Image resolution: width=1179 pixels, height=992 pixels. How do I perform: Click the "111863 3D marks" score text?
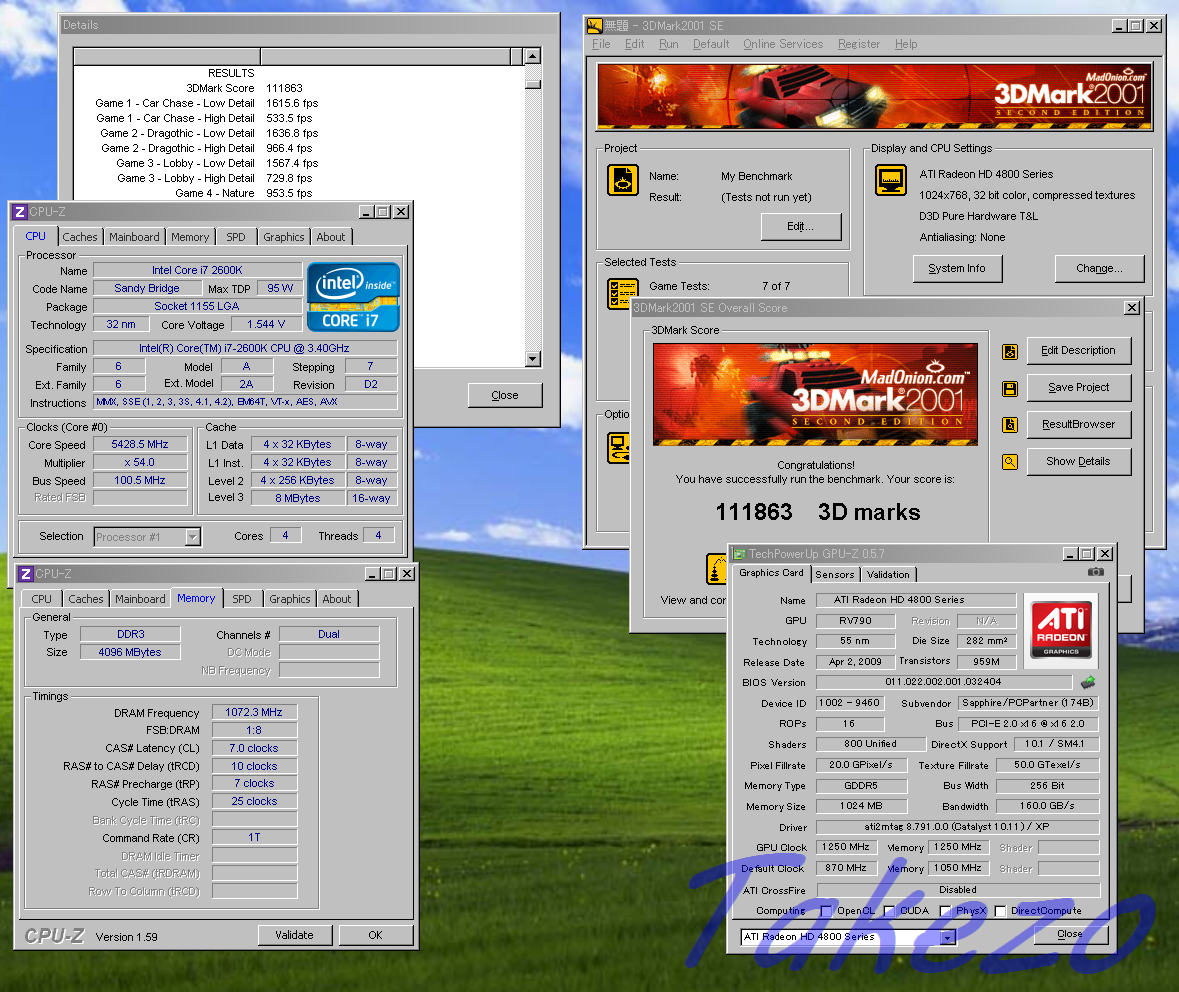(x=817, y=512)
